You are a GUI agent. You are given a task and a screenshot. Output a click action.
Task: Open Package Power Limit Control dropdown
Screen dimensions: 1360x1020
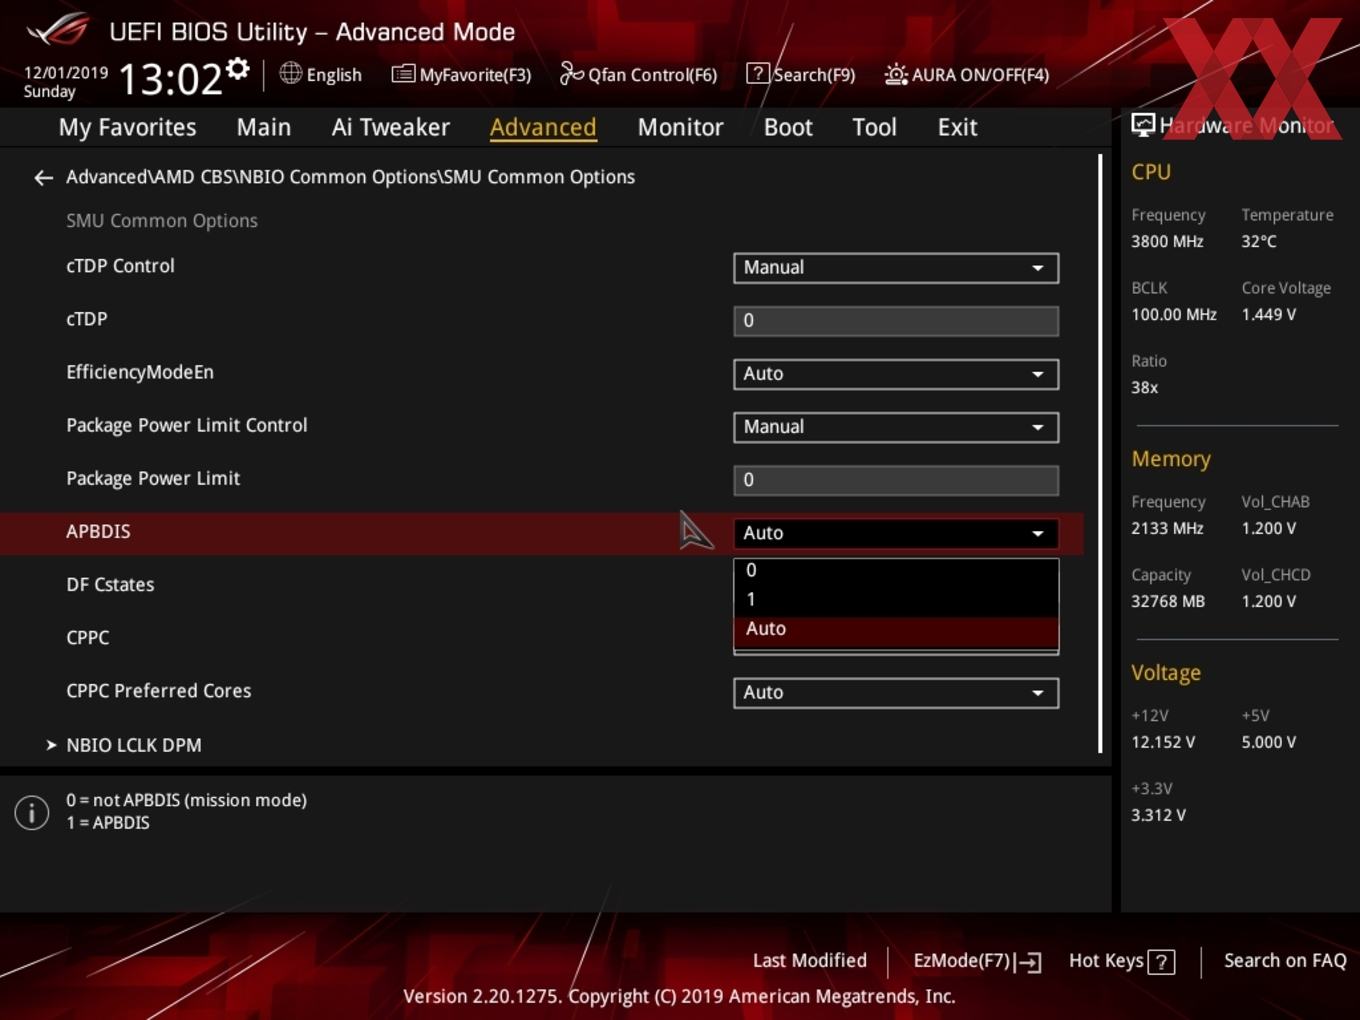coord(896,427)
